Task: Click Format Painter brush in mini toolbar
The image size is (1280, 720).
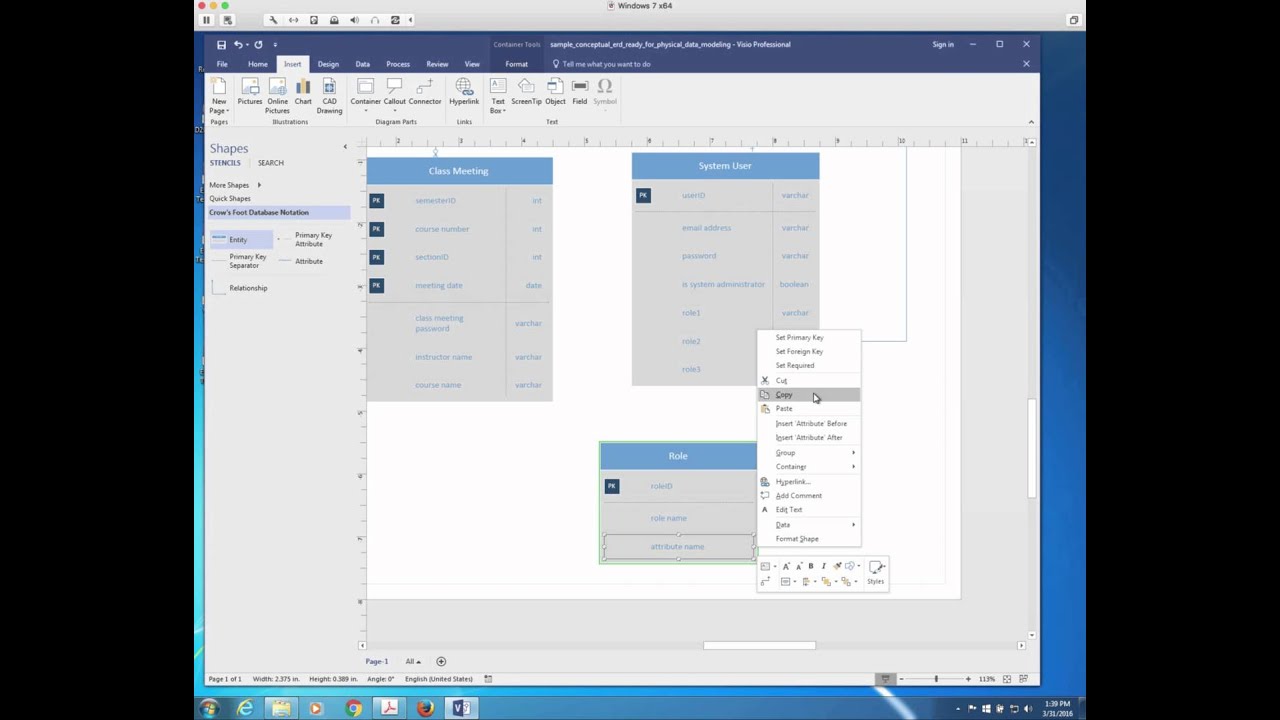Action: 837,566
